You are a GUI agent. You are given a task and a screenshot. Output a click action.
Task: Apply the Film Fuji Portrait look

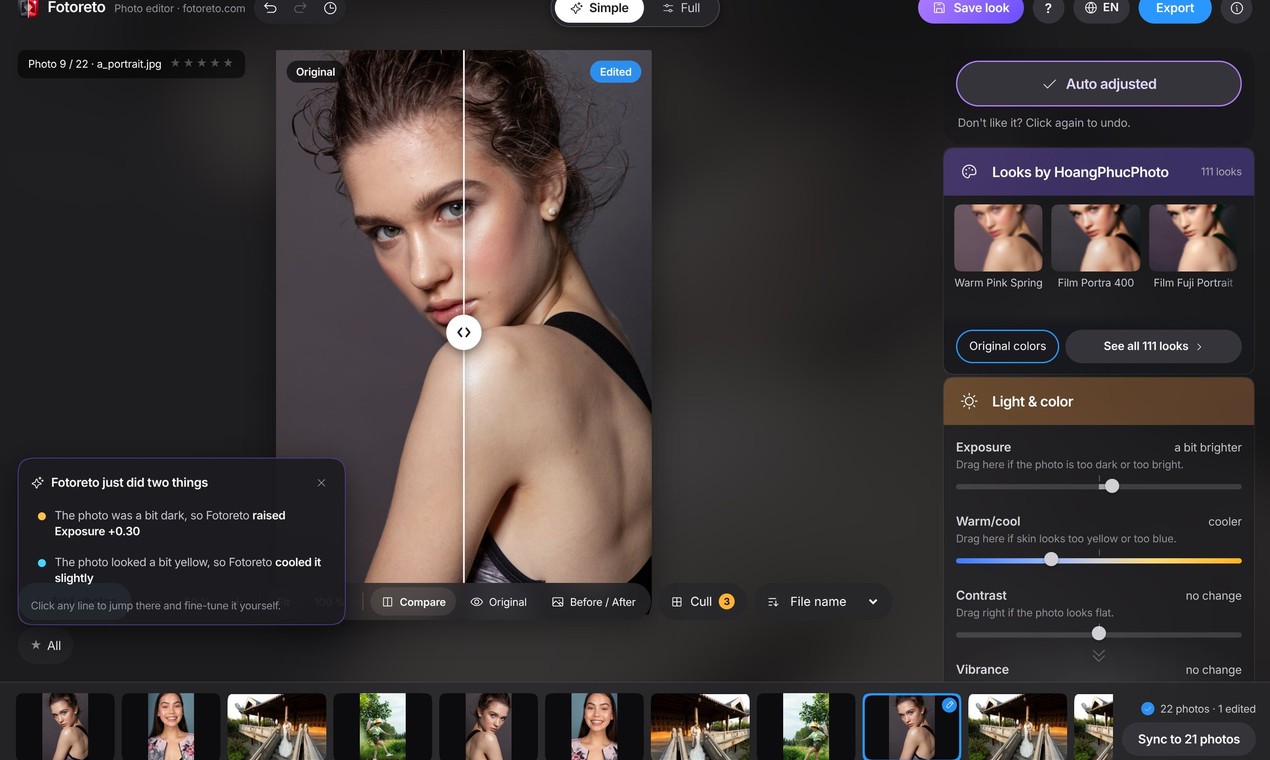1193,247
